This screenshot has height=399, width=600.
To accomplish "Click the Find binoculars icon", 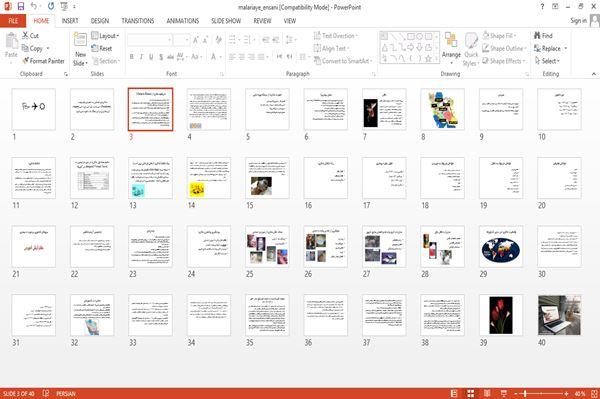I will (x=537, y=35).
